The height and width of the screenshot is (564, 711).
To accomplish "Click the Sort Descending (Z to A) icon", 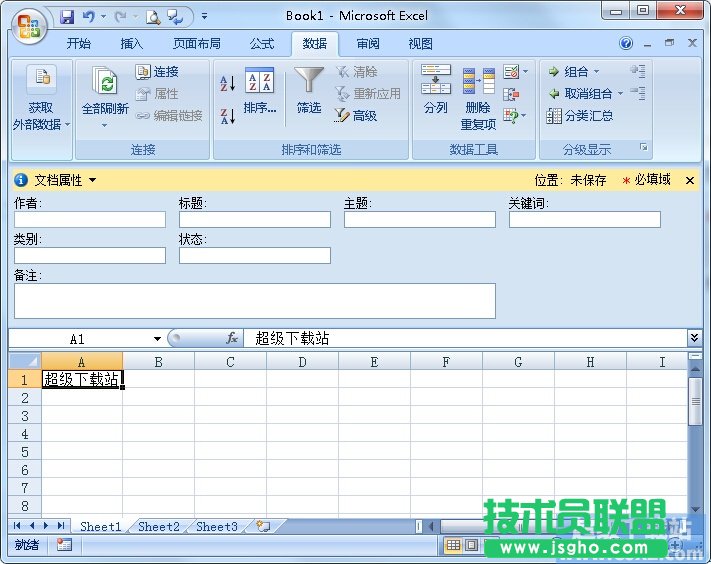I will pyautogui.click(x=227, y=116).
